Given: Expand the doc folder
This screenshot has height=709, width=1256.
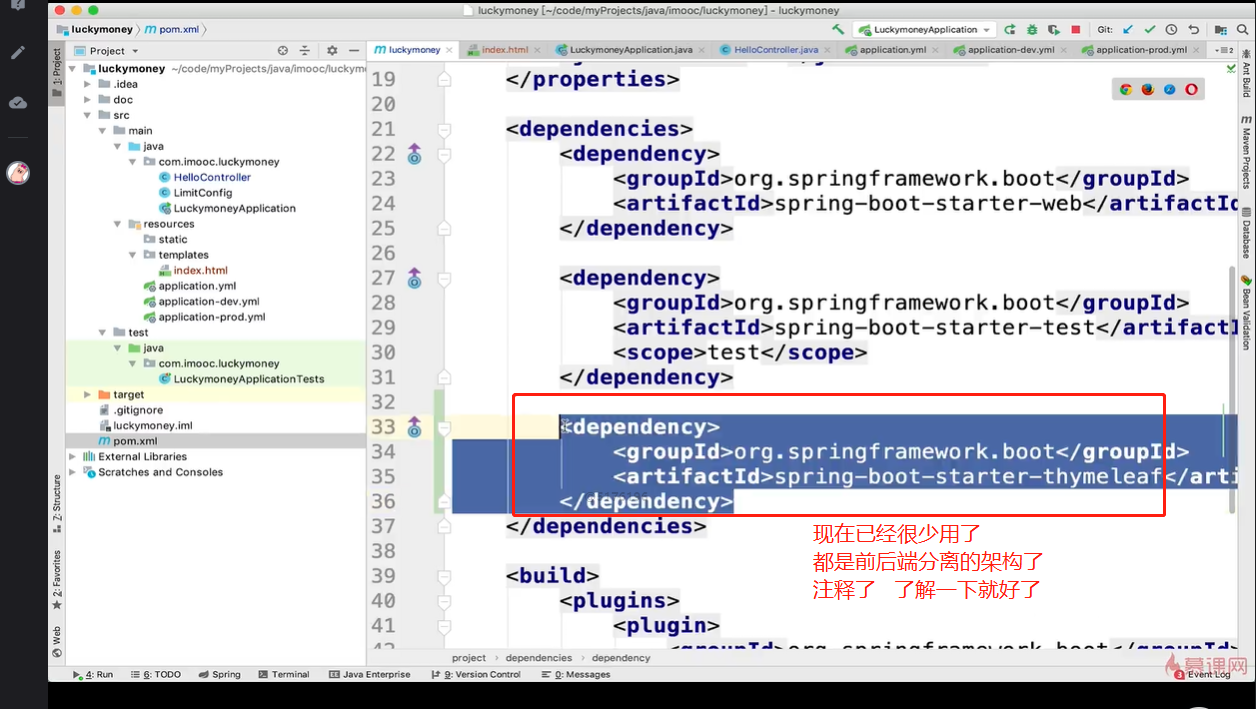Looking at the screenshot, I should [x=88, y=100].
